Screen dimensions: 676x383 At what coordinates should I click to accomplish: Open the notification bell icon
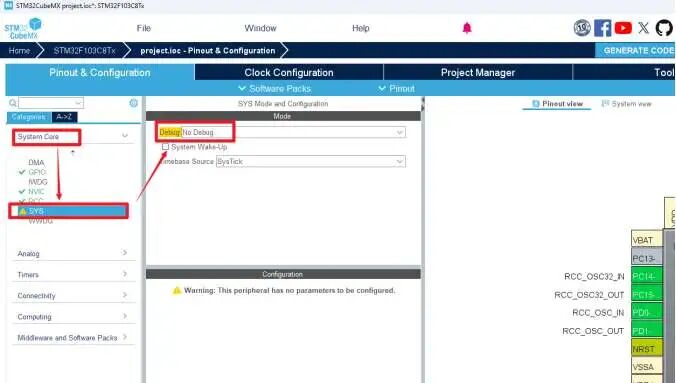click(x=467, y=28)
